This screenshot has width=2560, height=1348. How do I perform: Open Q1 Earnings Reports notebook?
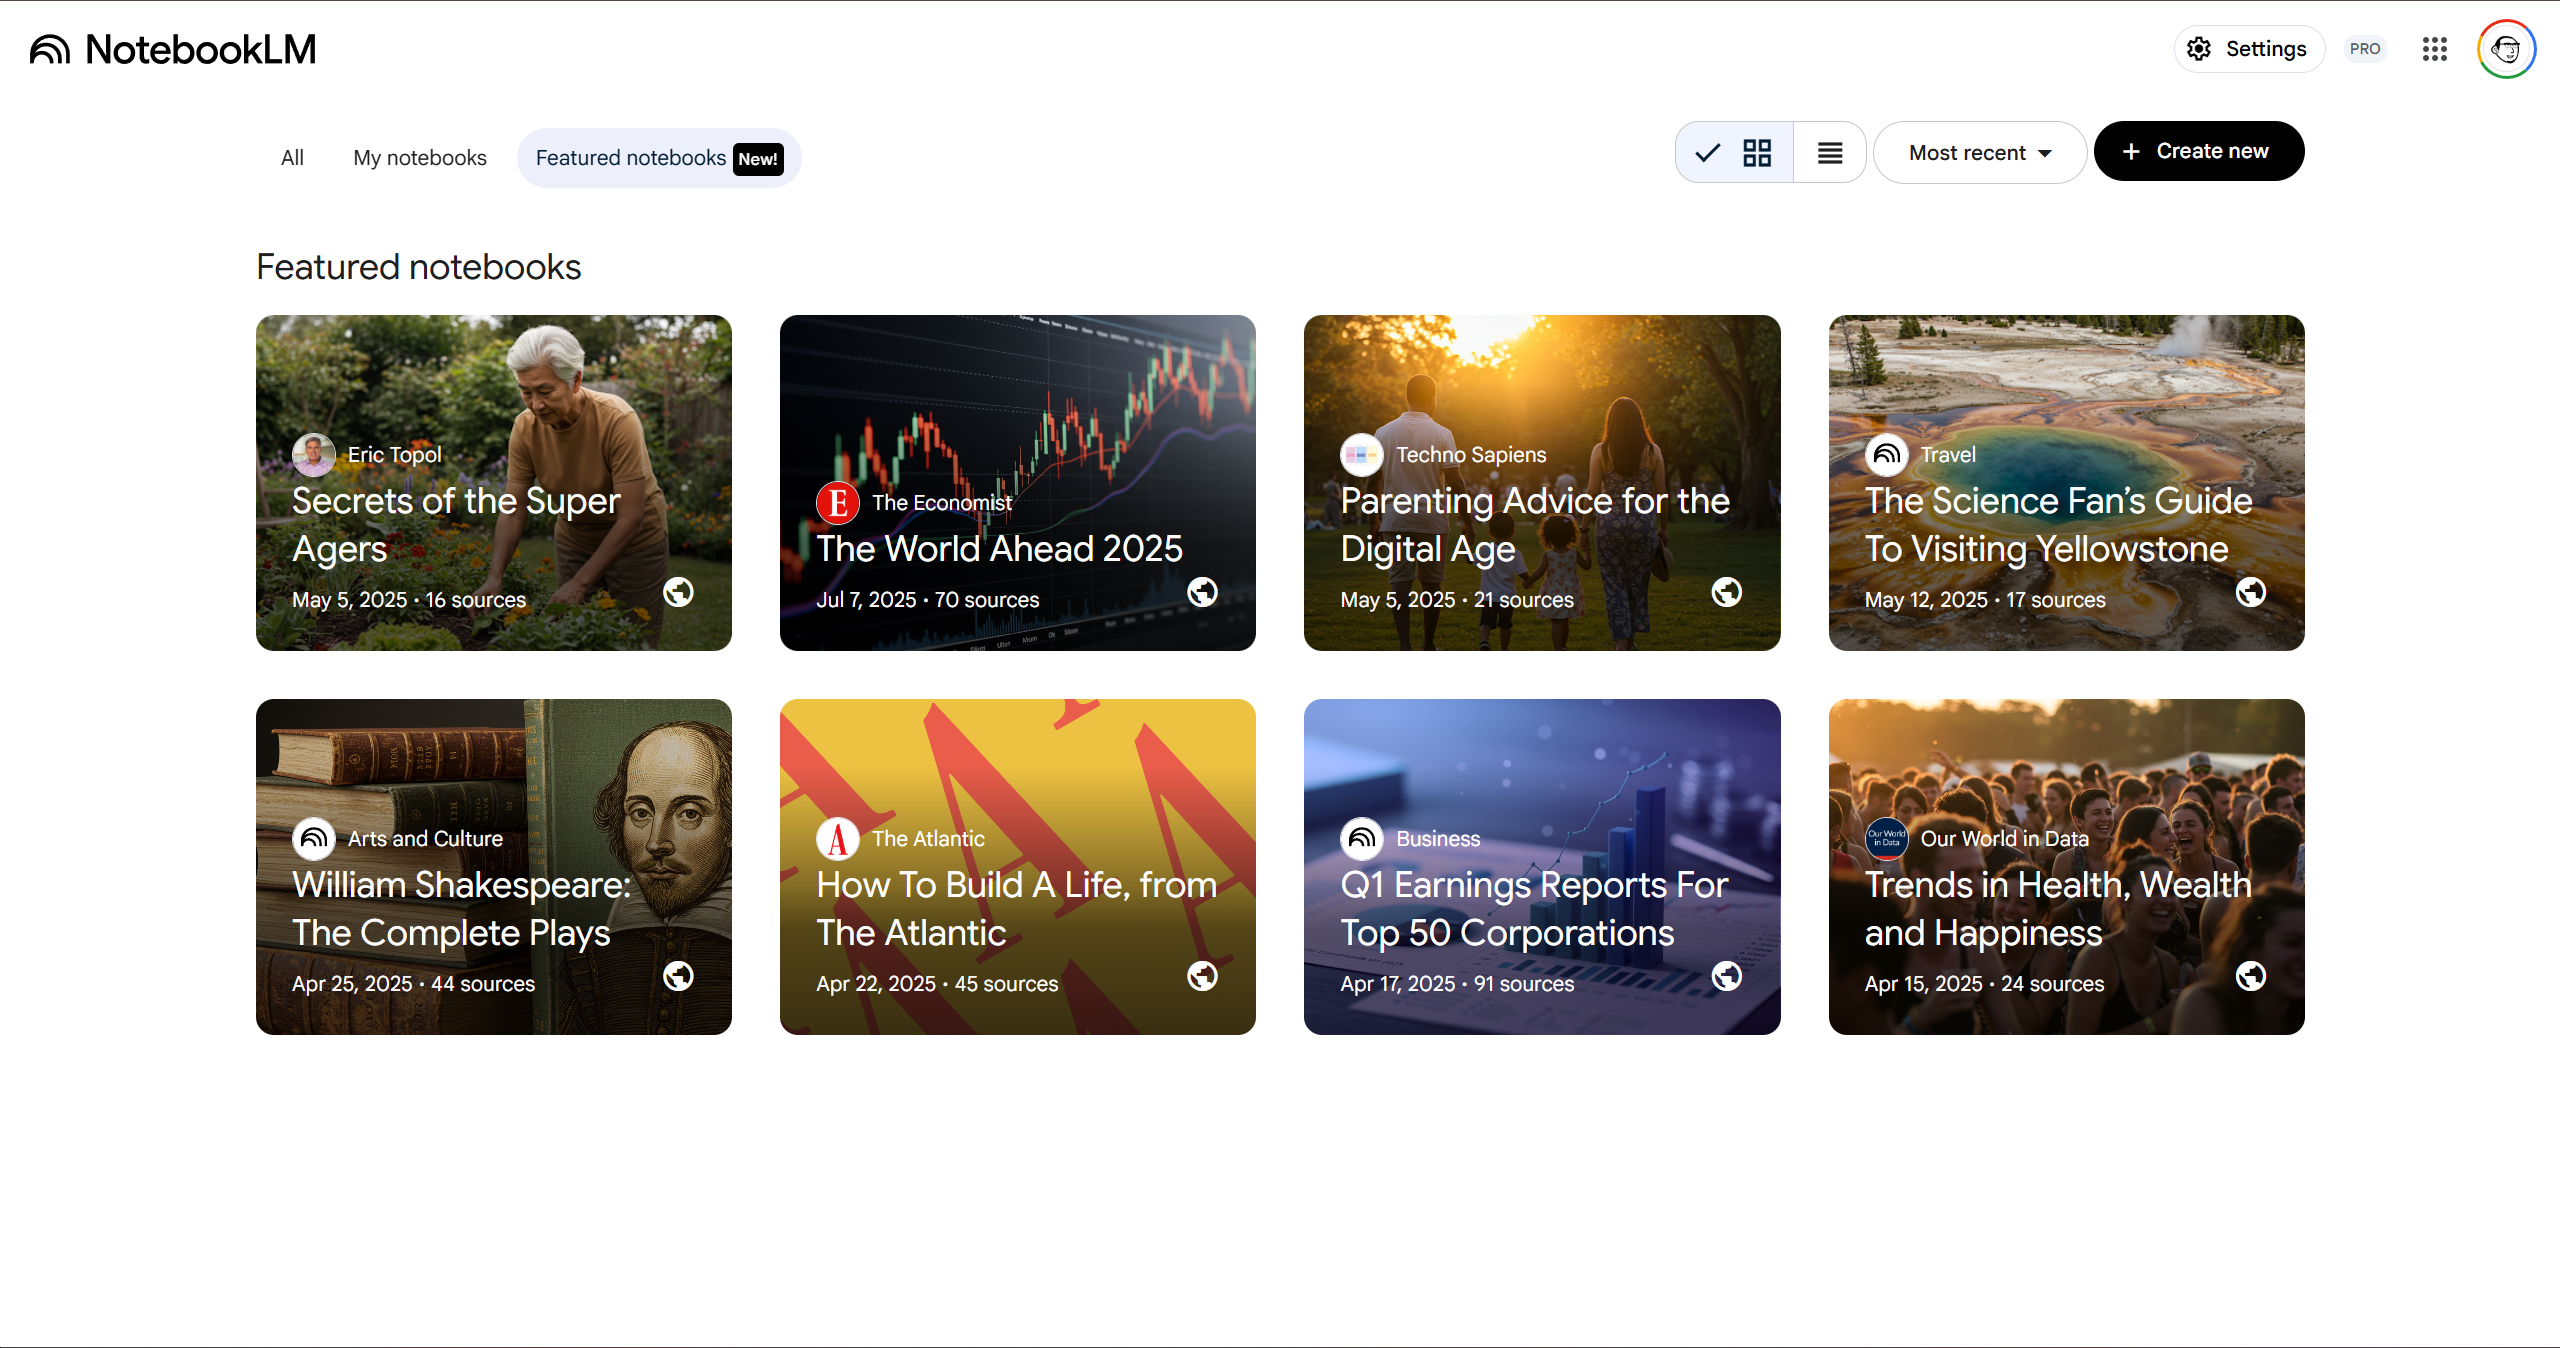click(x=1542, y=867)
